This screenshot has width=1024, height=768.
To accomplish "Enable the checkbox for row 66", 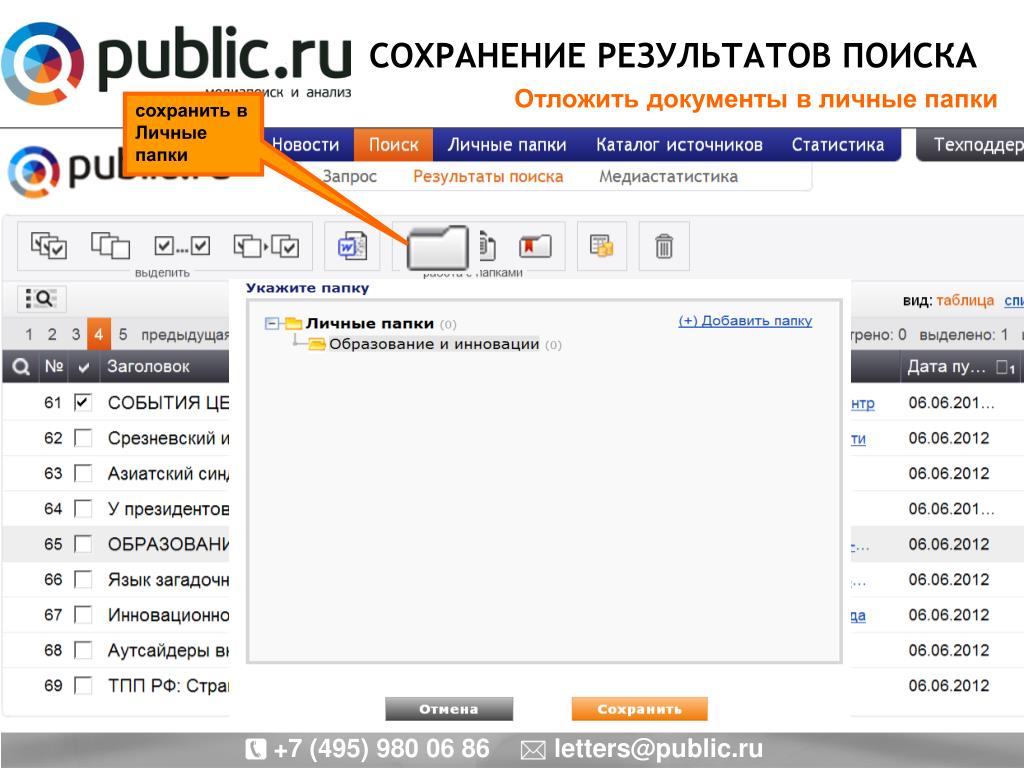I will click(x=83, y=579).
